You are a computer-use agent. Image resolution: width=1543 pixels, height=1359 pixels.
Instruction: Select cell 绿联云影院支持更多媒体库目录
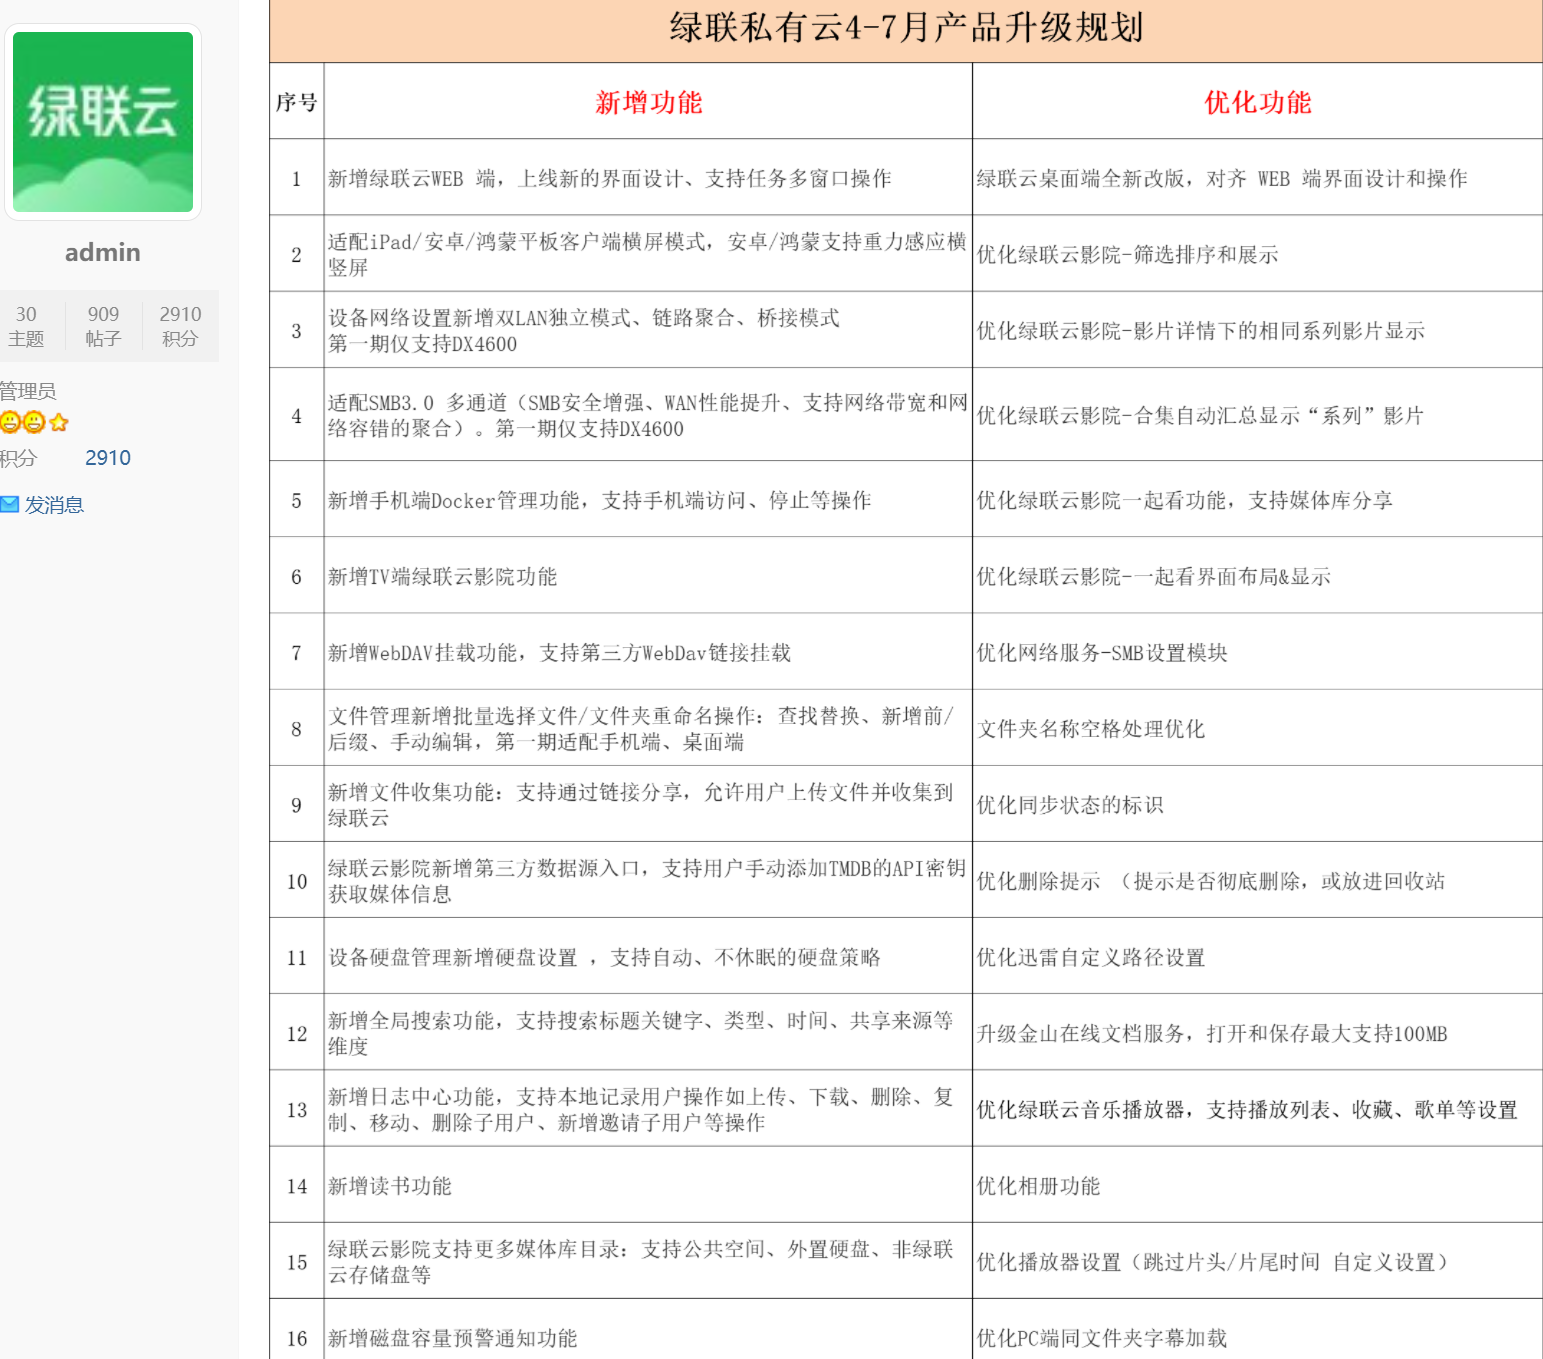coord(648,1261)
